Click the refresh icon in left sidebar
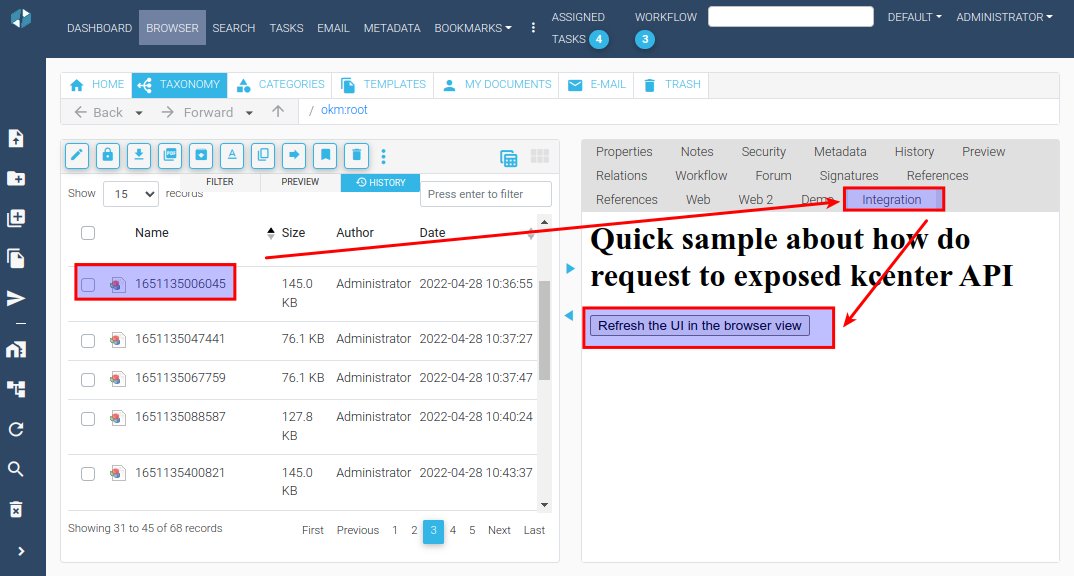 click(16, 429)
